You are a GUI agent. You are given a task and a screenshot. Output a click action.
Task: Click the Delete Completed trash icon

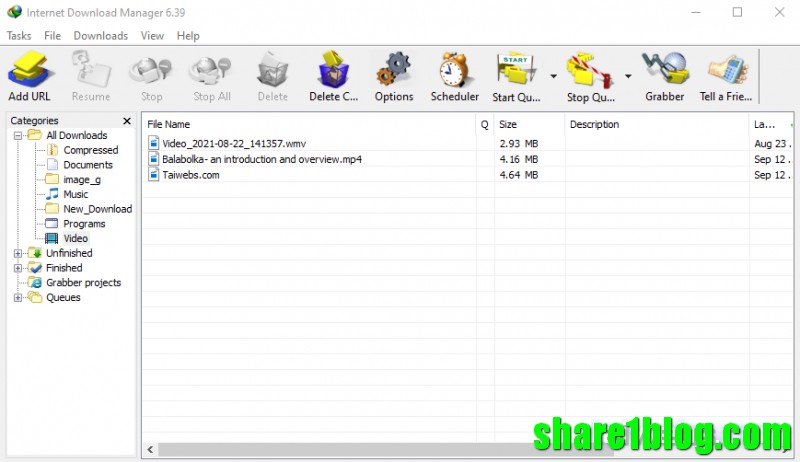[x=333, y=69]
